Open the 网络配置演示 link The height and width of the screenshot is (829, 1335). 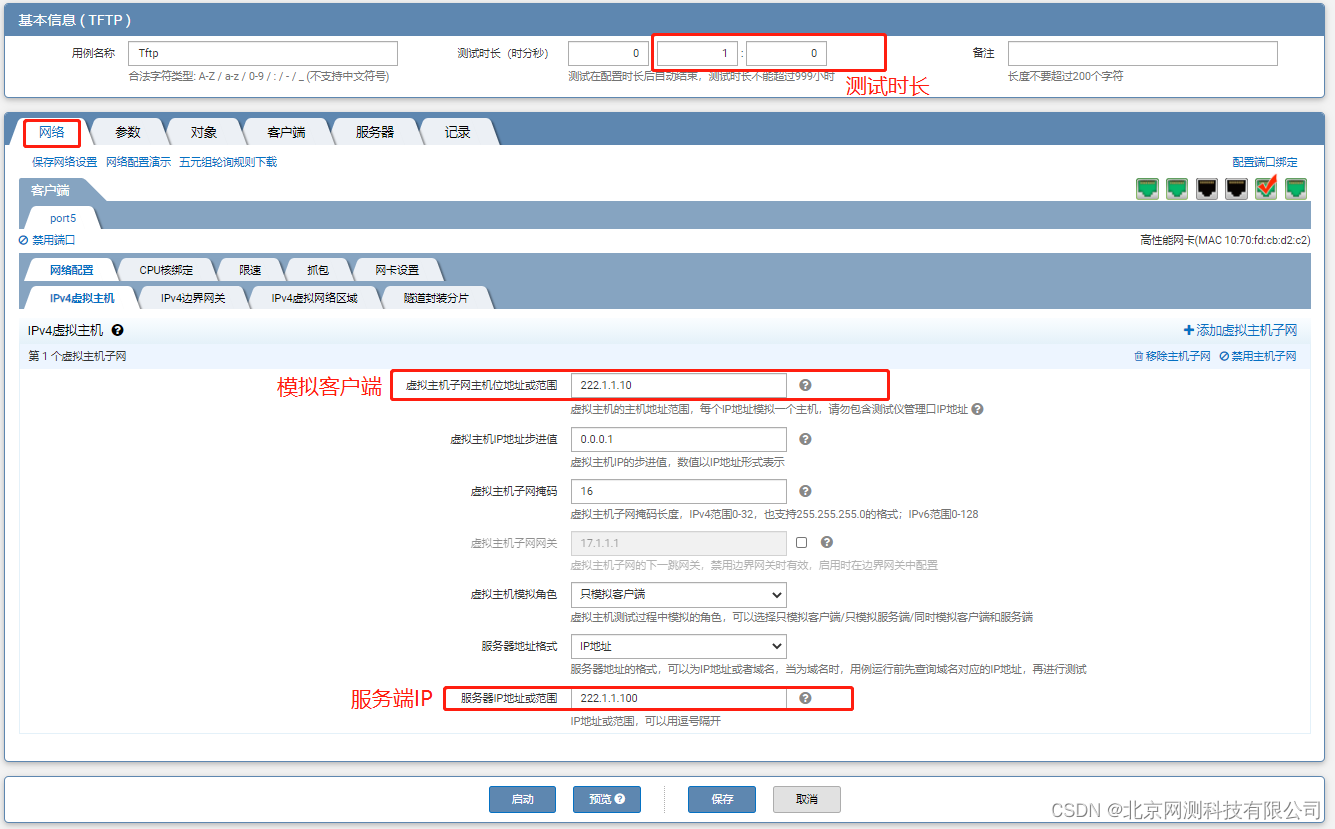click(x=139, y=162)
